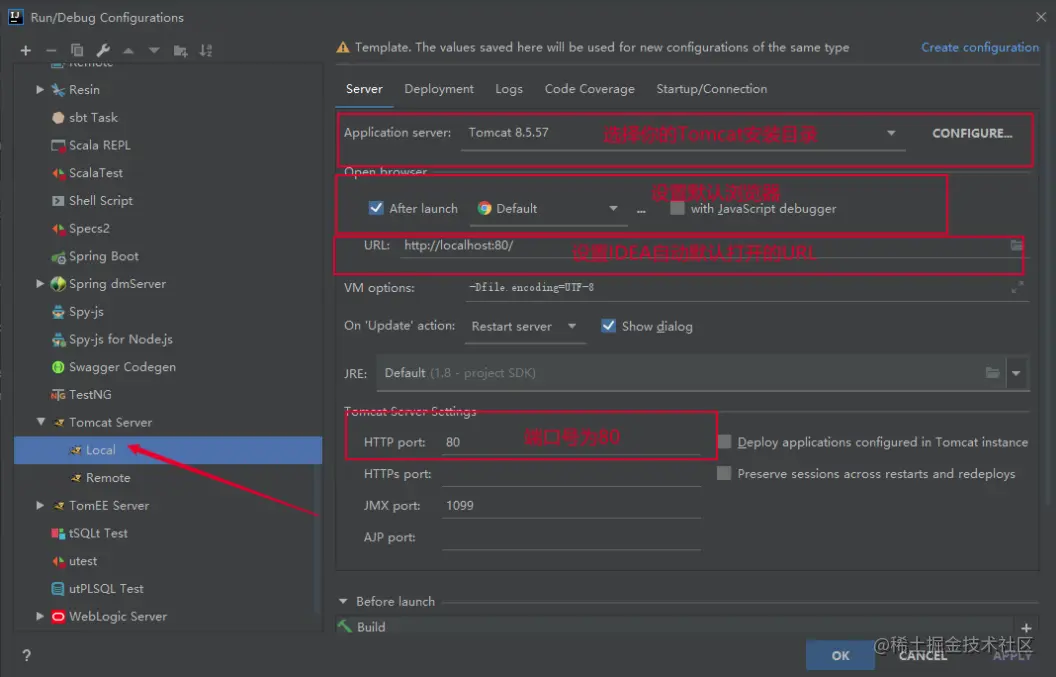
Task: Click the Create configuration link
Action: click(x=980, y=47)
